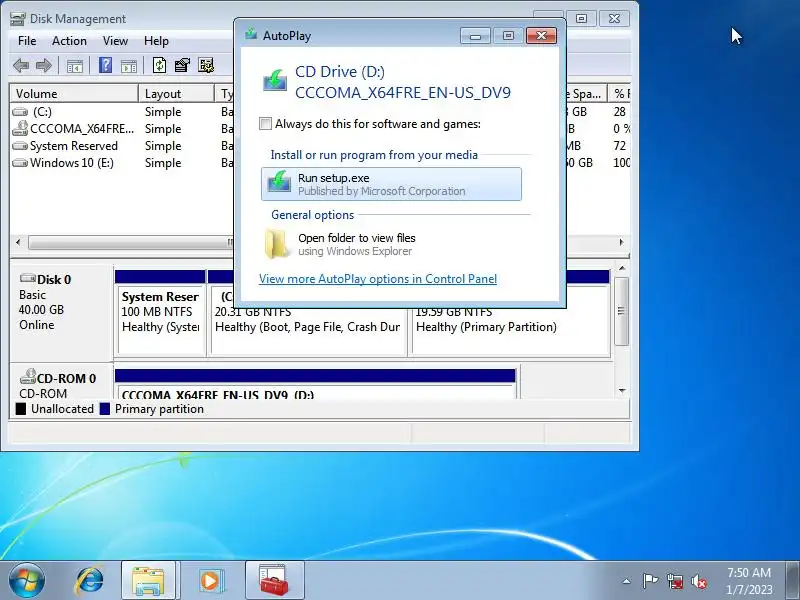Click the Properties toolbar icon in Disk Management
Screen dimensions: 800x600
pos(182,65)
